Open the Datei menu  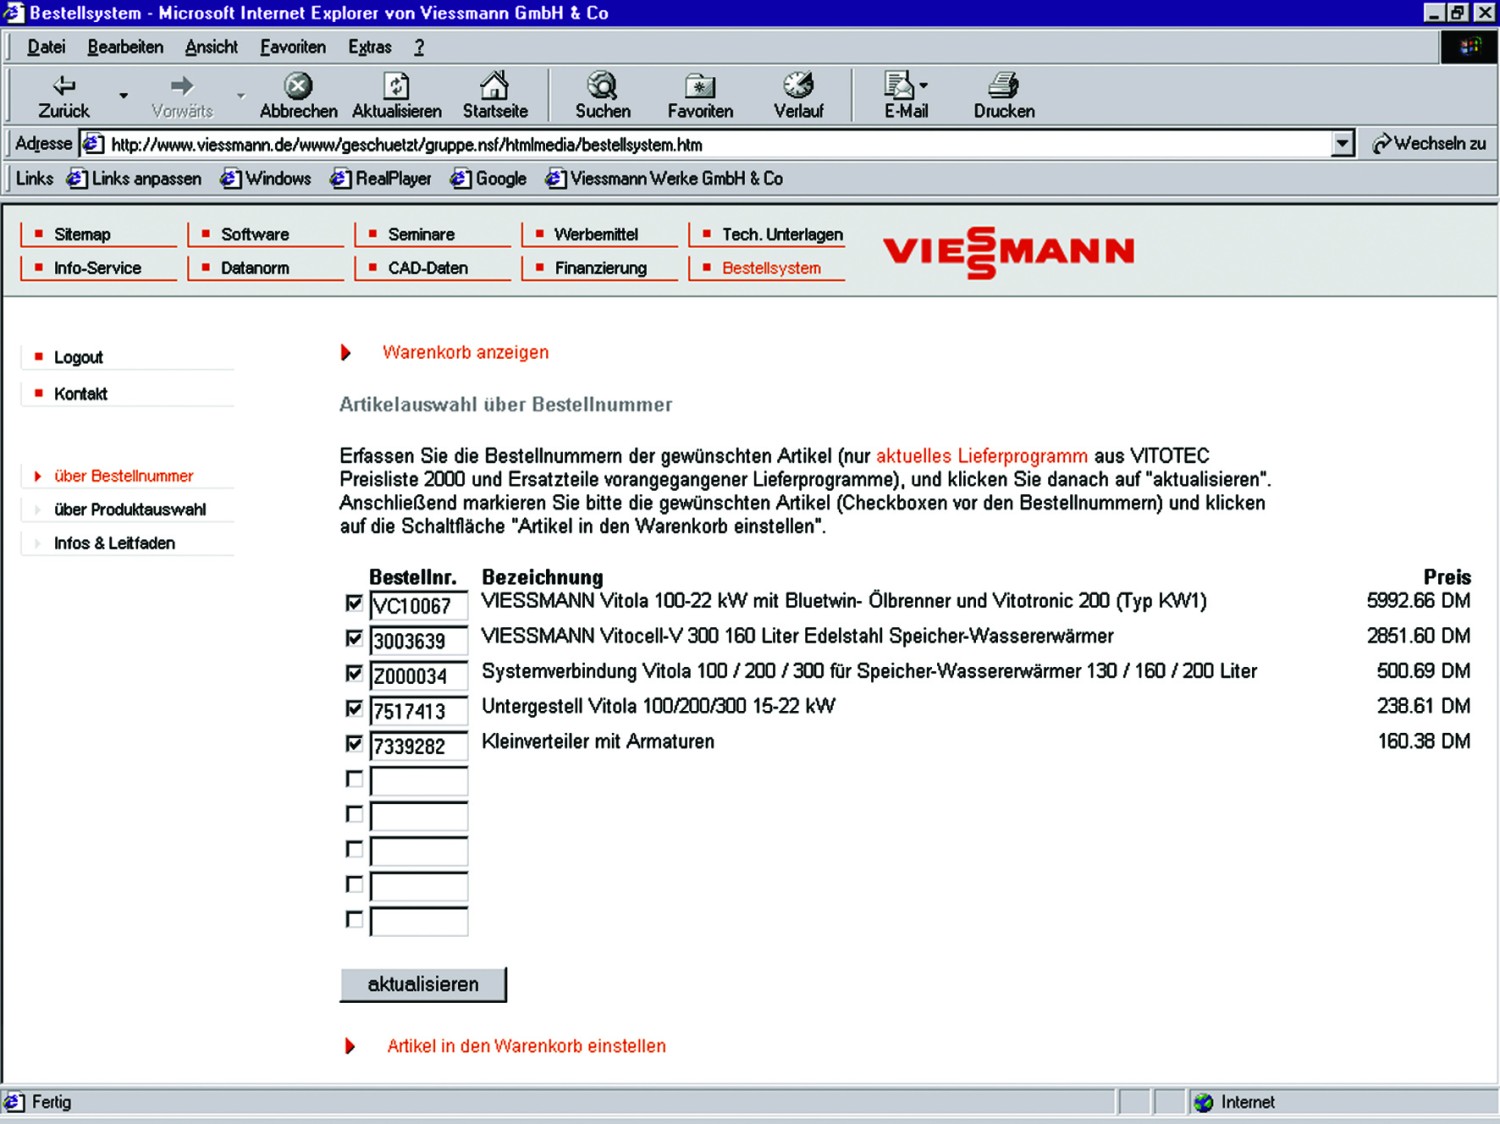pyautogui.click(x=46, y=47)
